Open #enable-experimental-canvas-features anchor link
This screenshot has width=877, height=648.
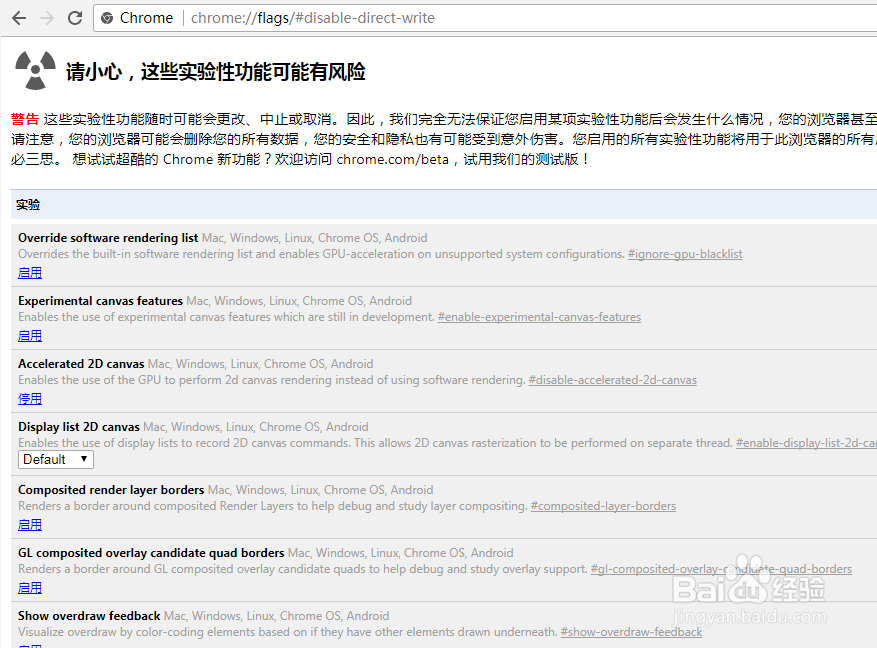click(539, 317)
